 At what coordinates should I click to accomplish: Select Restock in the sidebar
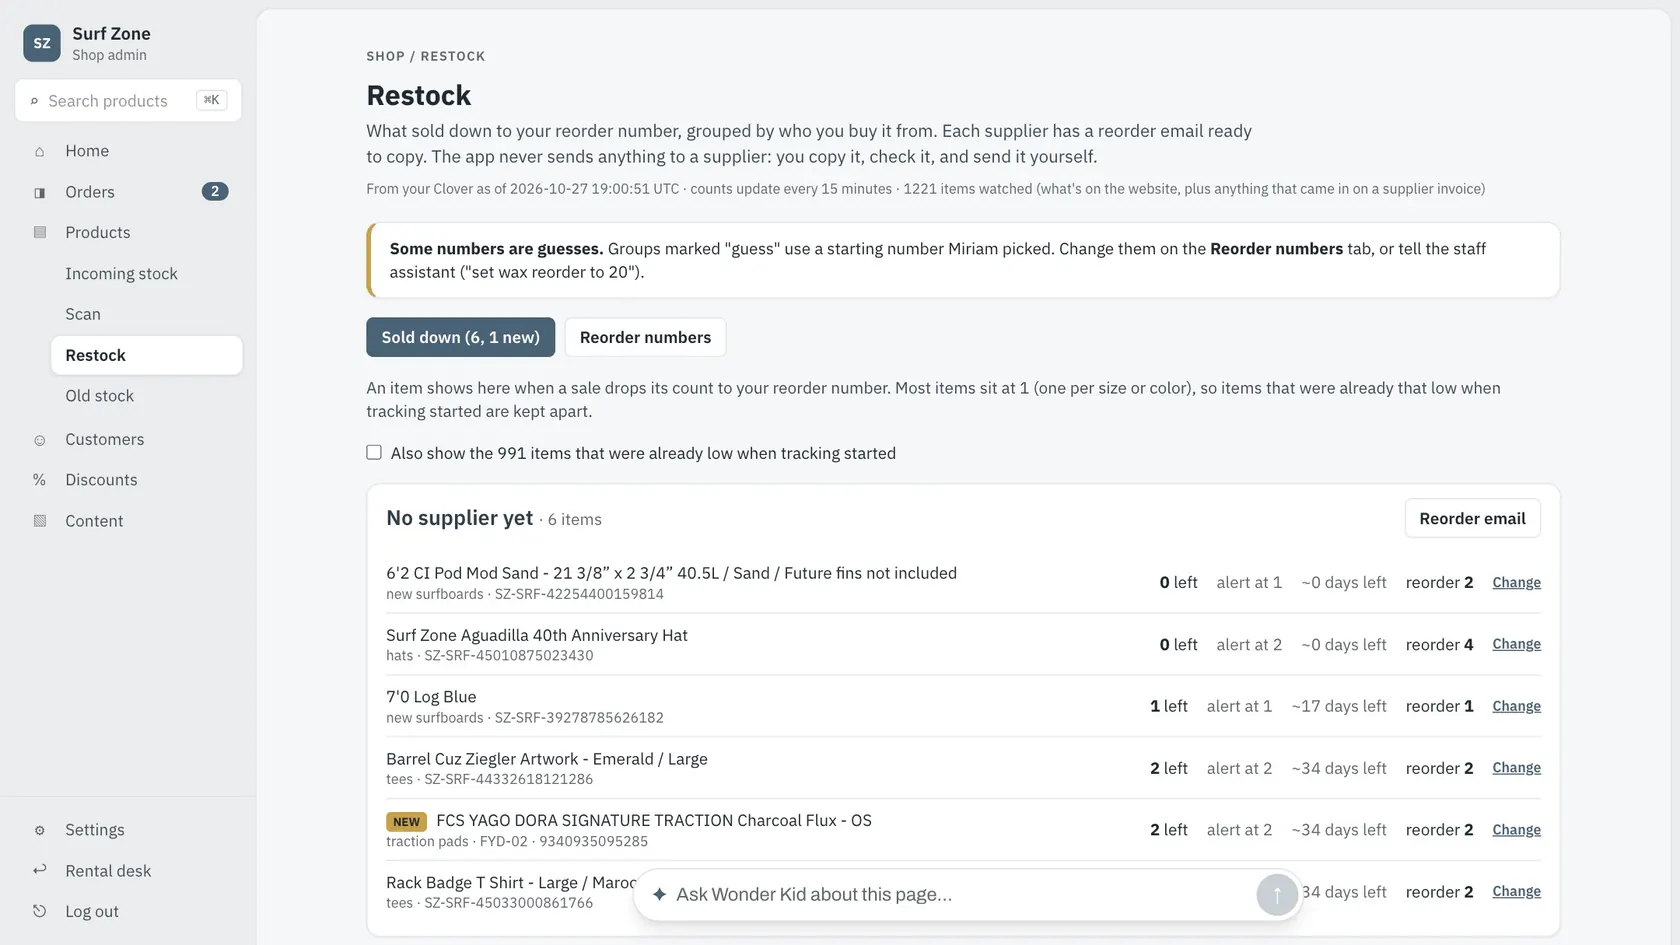146,355
